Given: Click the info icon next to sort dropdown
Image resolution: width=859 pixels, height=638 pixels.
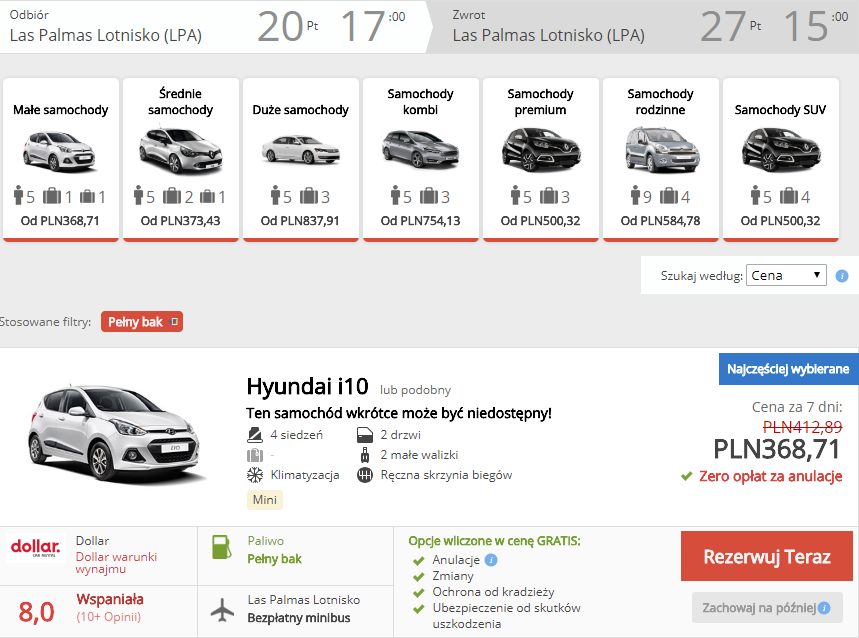Looking at the screenshot, I should click(x=841, y=276).
